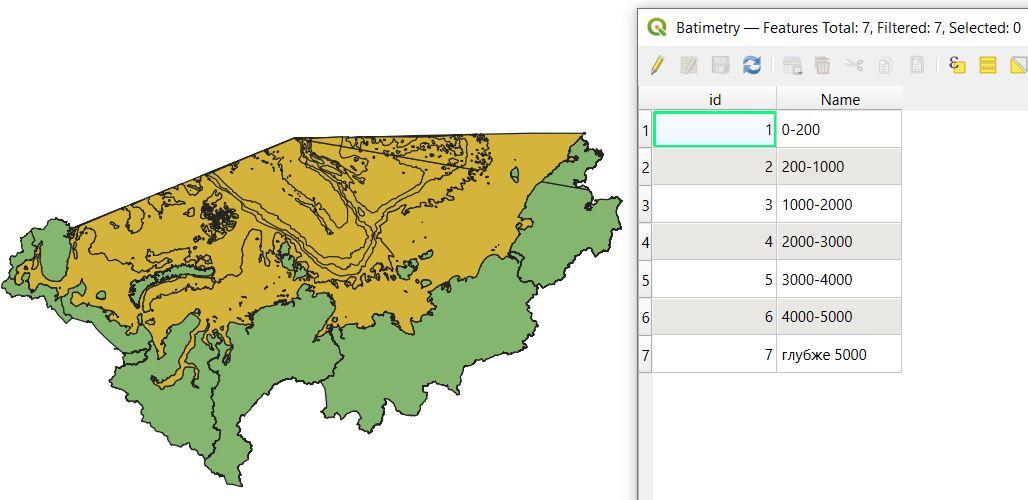Click the cell containing 200-1000

838,167
